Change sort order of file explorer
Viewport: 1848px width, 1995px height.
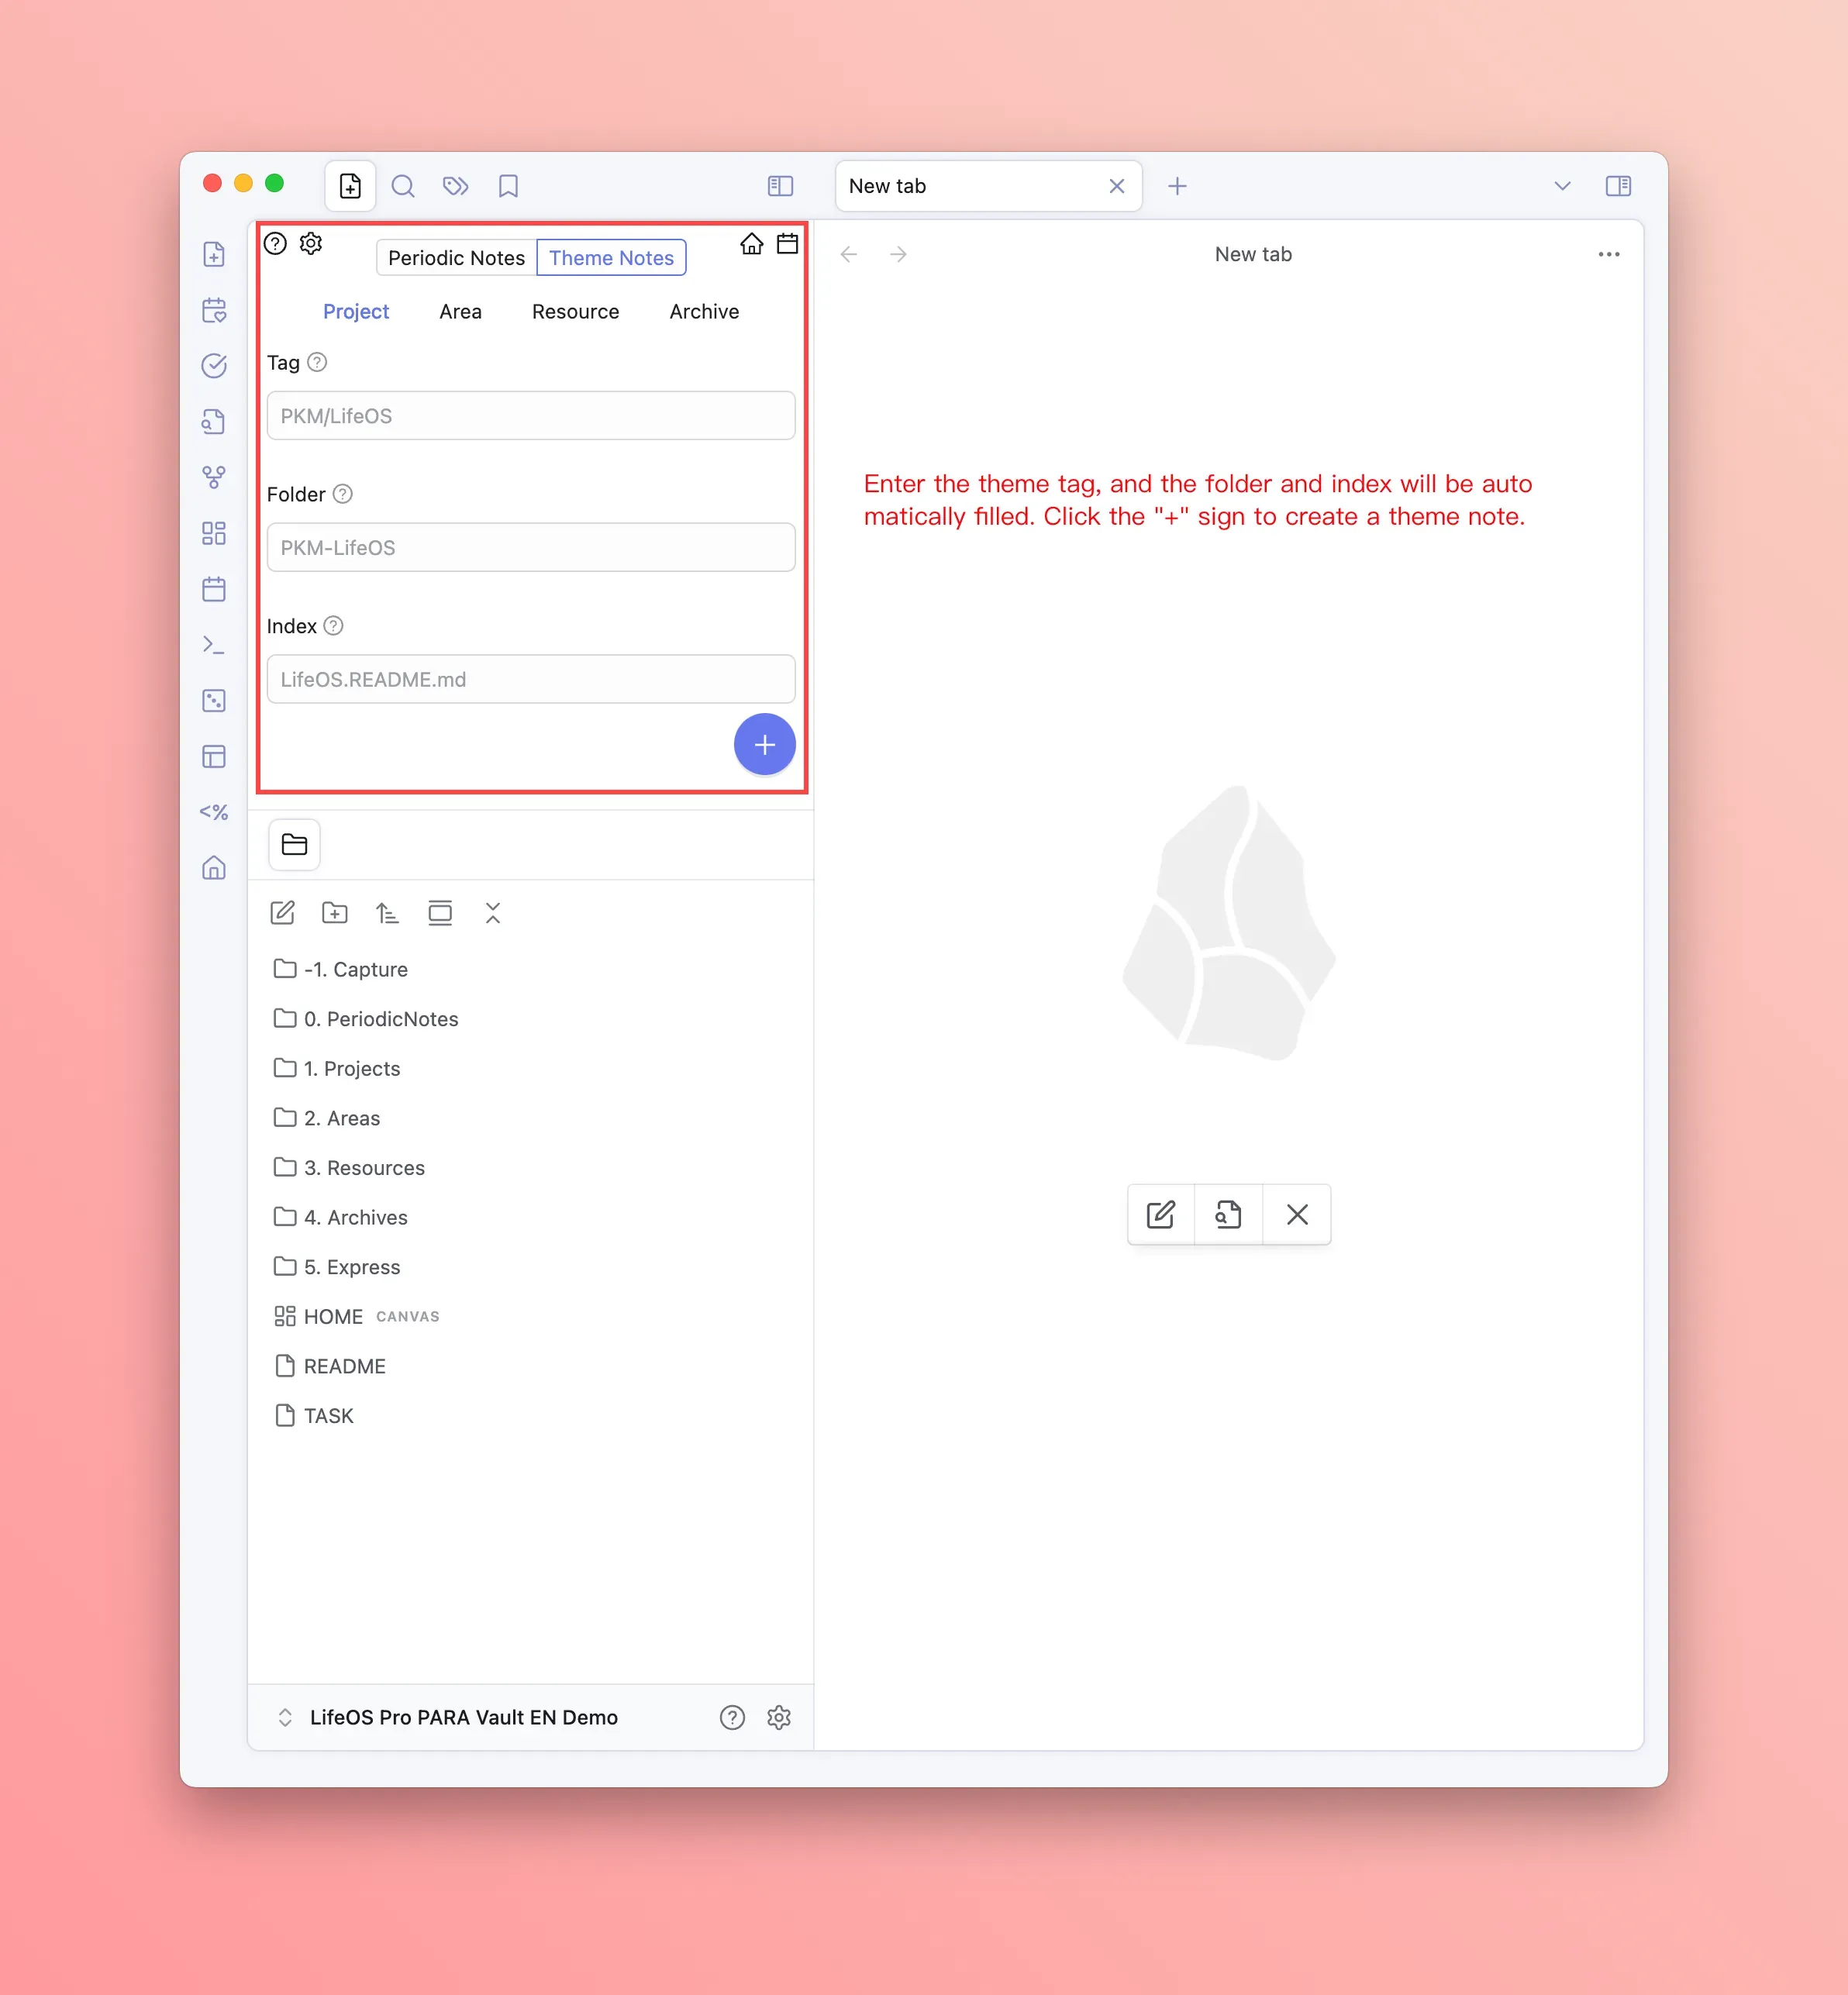coord(387,913)
